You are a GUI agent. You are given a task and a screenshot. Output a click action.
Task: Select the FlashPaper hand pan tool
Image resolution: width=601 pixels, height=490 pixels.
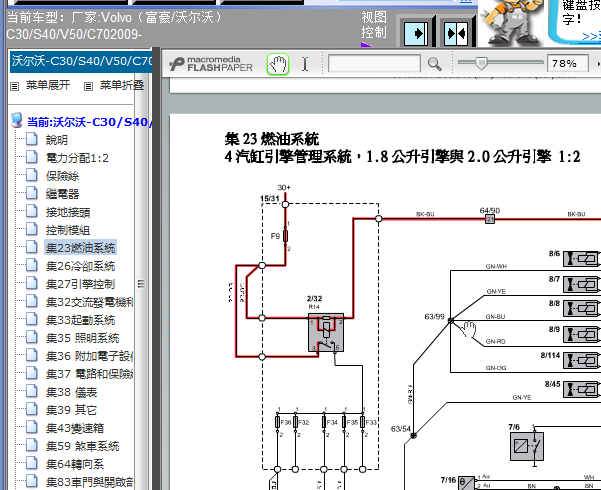click(278, 64)
